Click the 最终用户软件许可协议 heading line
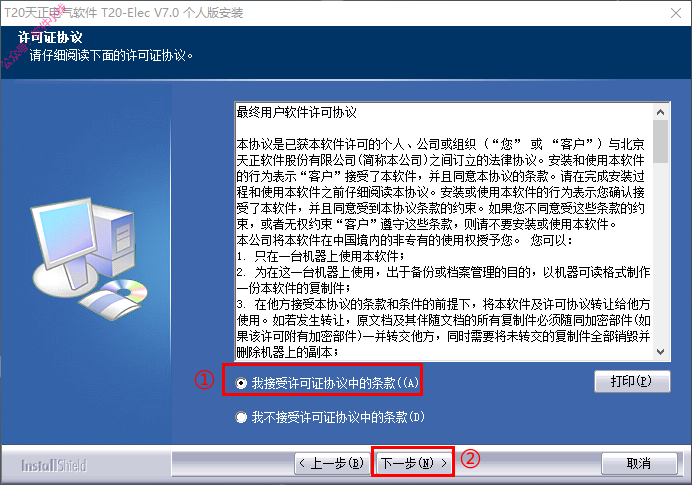This screenshot has height=485, width=692. click(x=297, y=113)
